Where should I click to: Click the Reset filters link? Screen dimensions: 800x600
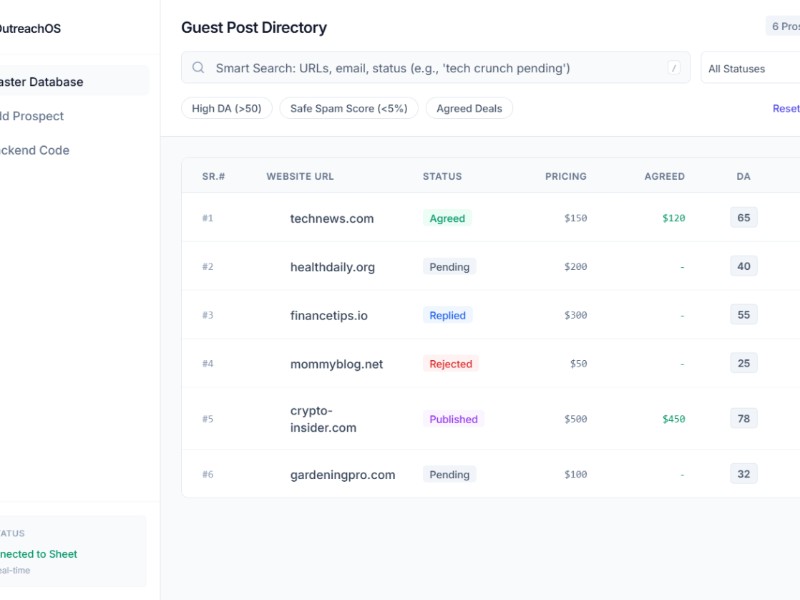point(785,108)
